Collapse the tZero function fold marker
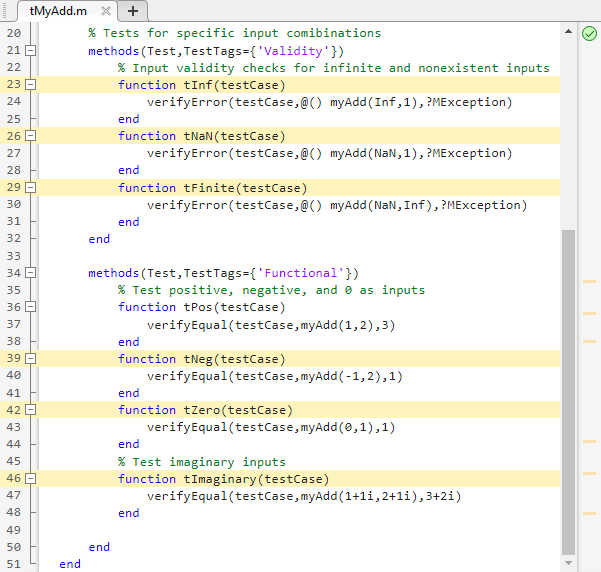The width and height of the screenshot is (601, 572). tap(30, 410)
